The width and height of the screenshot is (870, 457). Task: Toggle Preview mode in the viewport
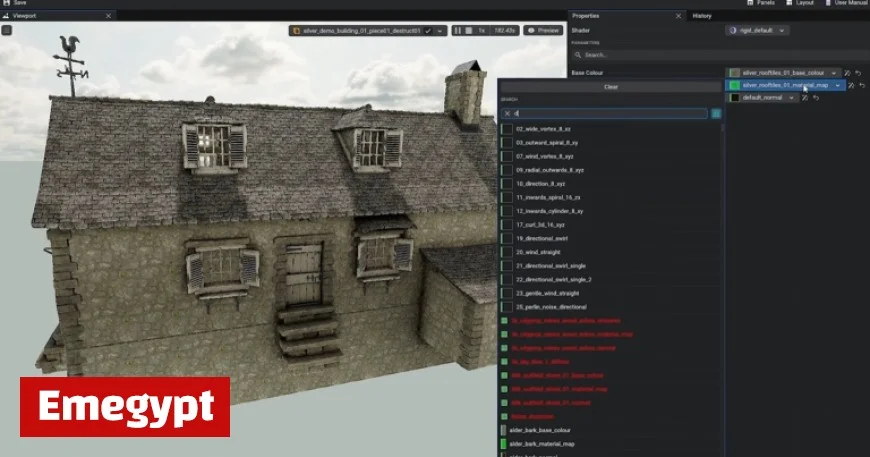pyautogui.click(x=544, y=31)
